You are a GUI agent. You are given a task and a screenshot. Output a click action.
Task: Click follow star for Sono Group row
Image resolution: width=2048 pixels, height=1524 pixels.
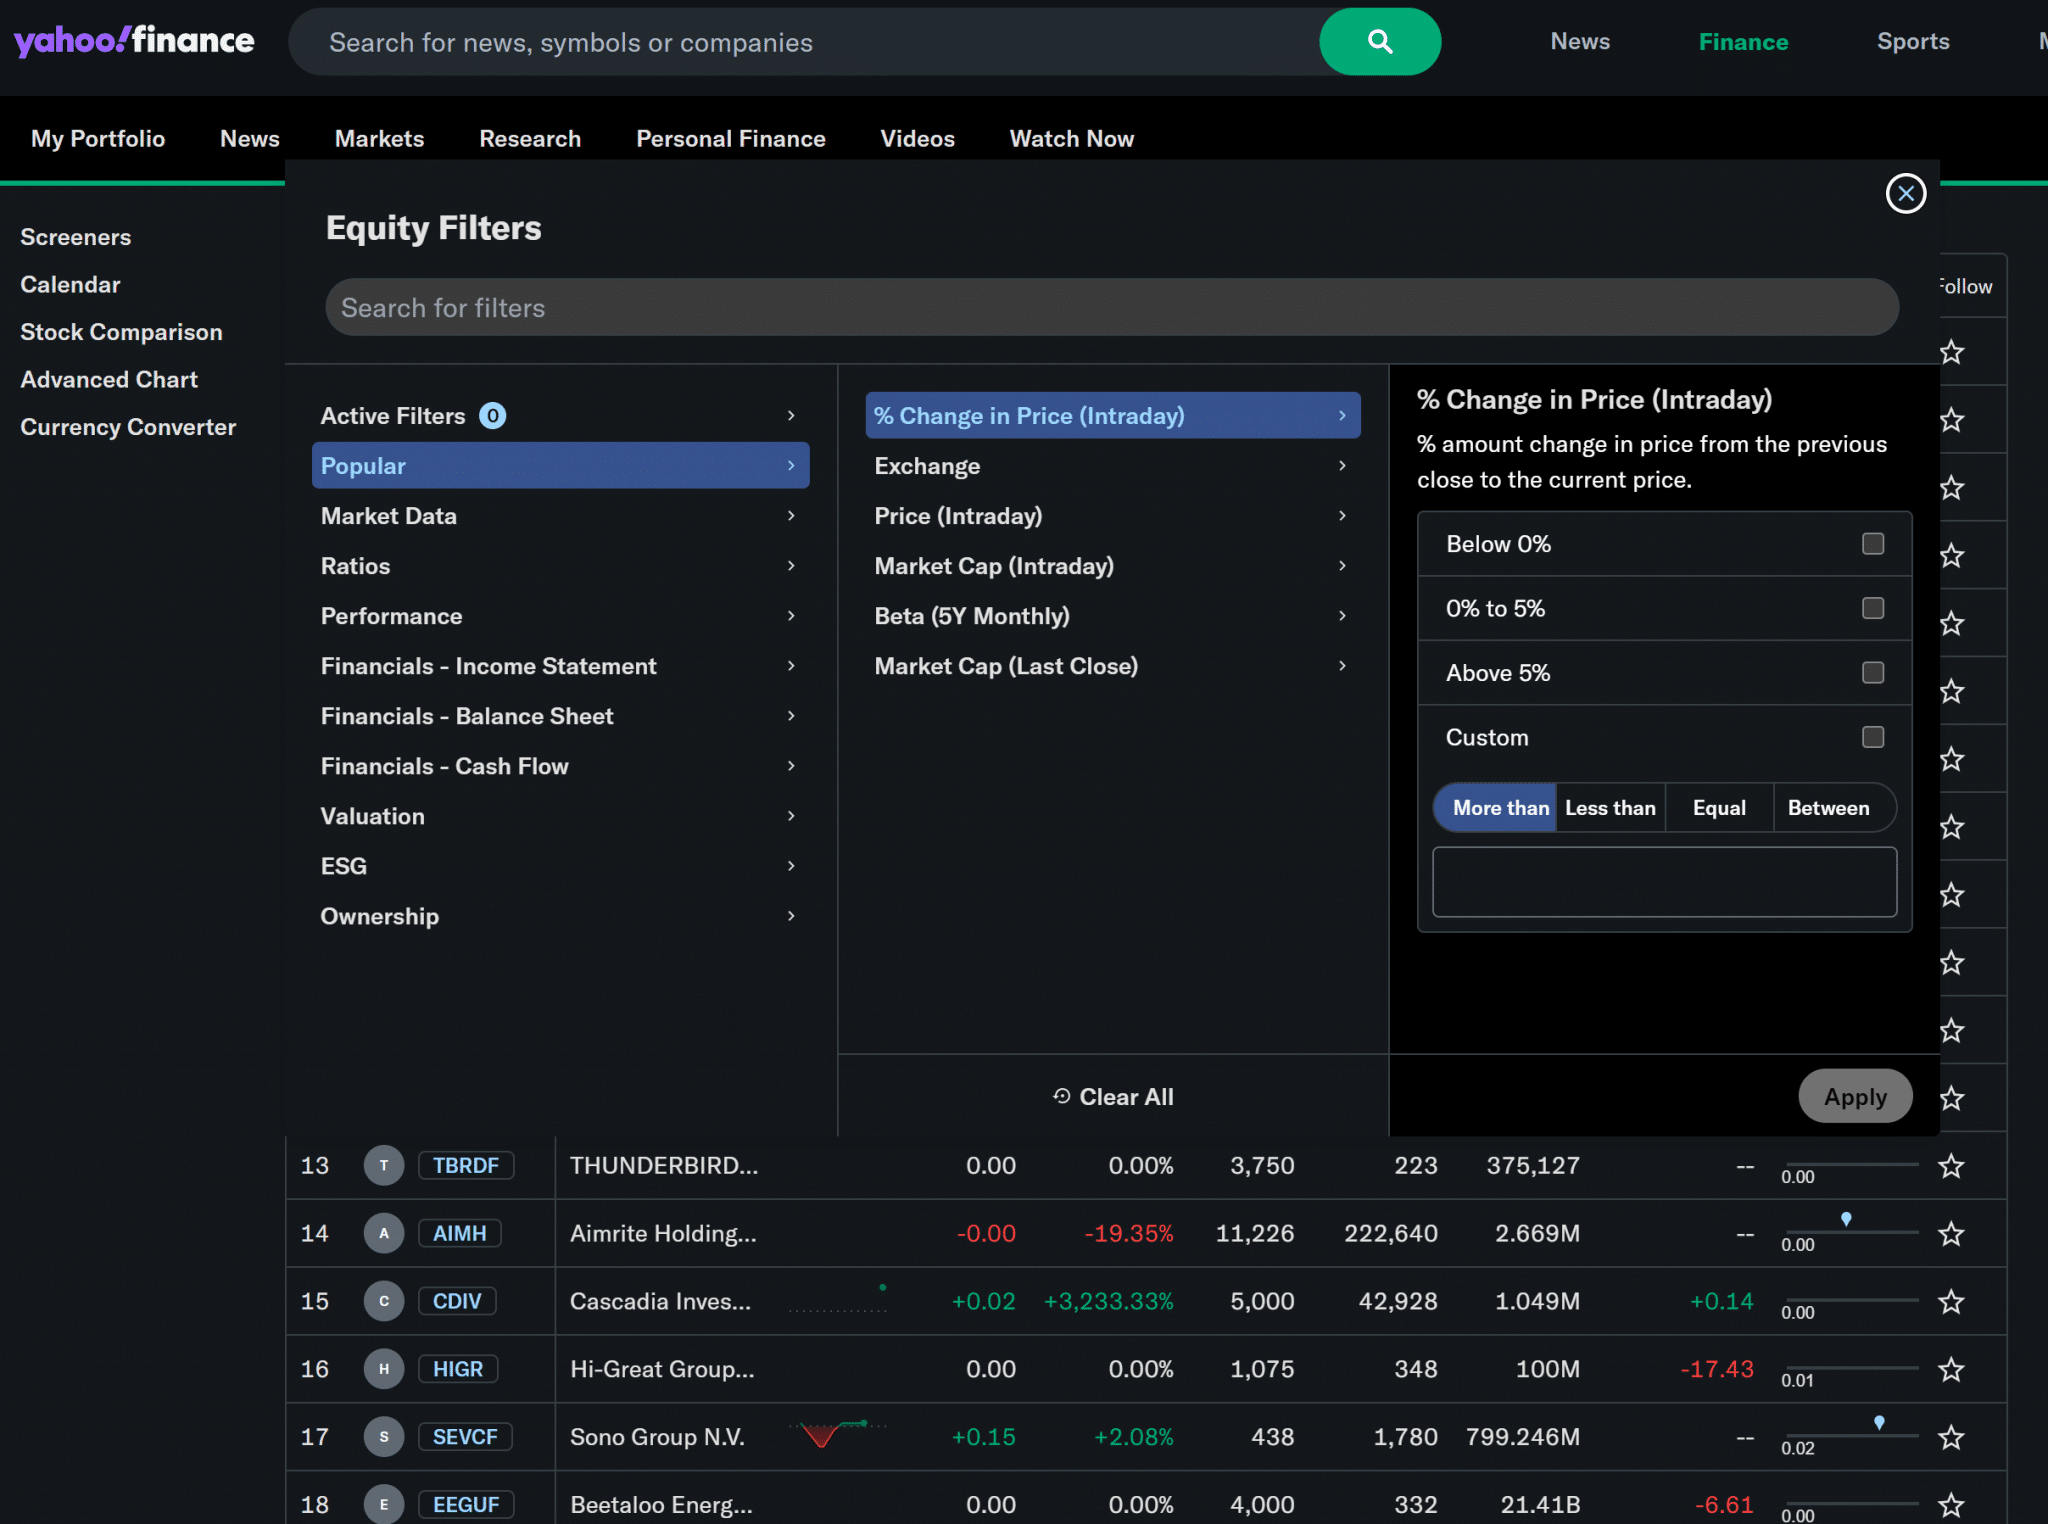click(x=1951, y=1437)
